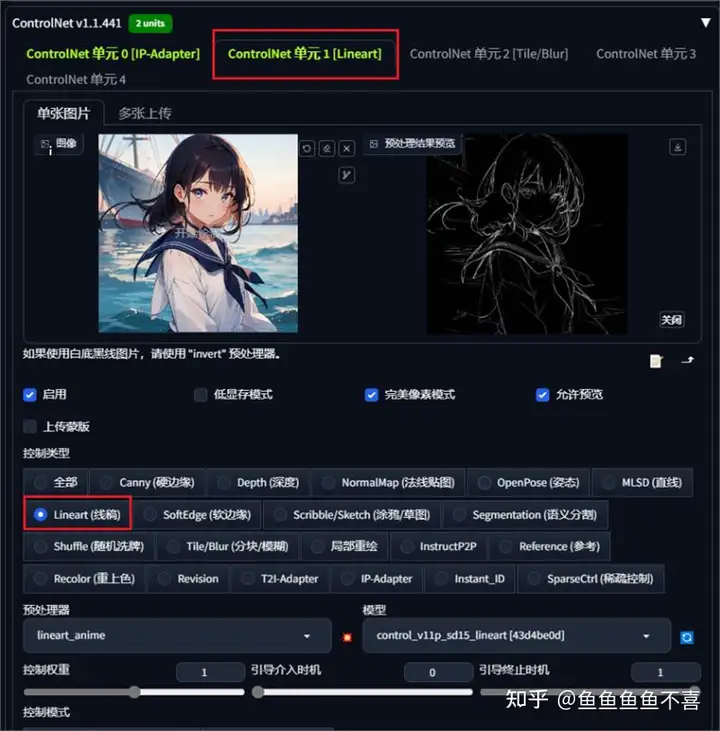Select 全部 control type
720x731 pixels.
[55, 483]
